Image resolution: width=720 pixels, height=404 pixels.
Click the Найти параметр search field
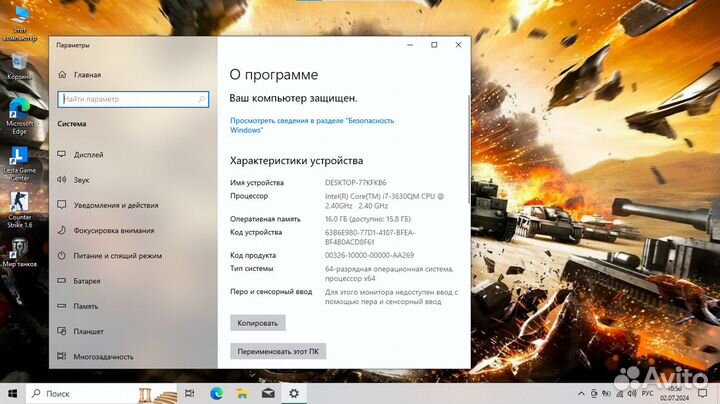tap(133, 99)
